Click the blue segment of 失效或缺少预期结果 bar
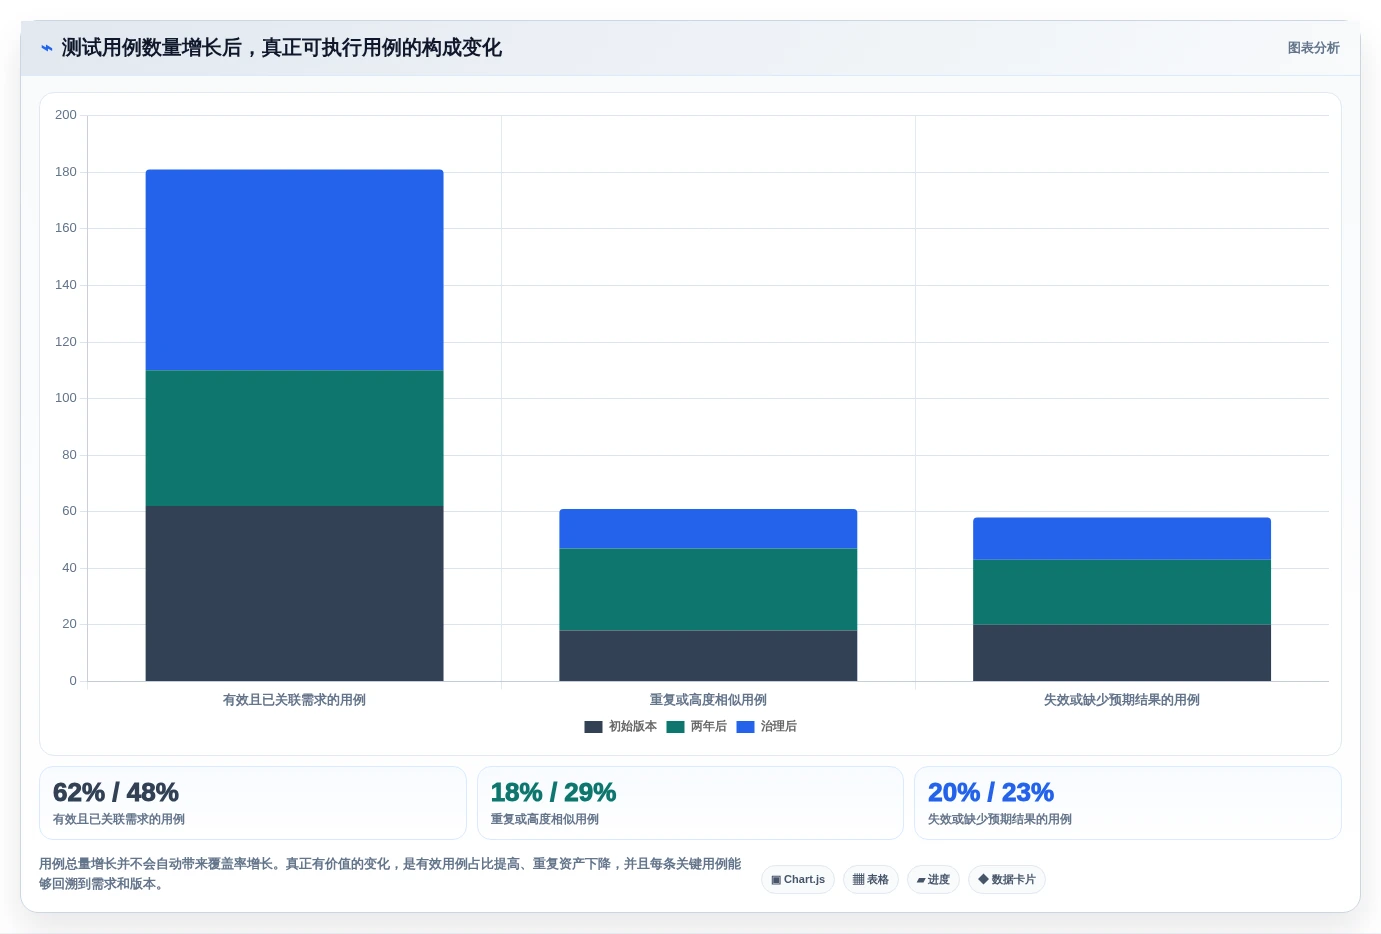 pos(1122,539)
